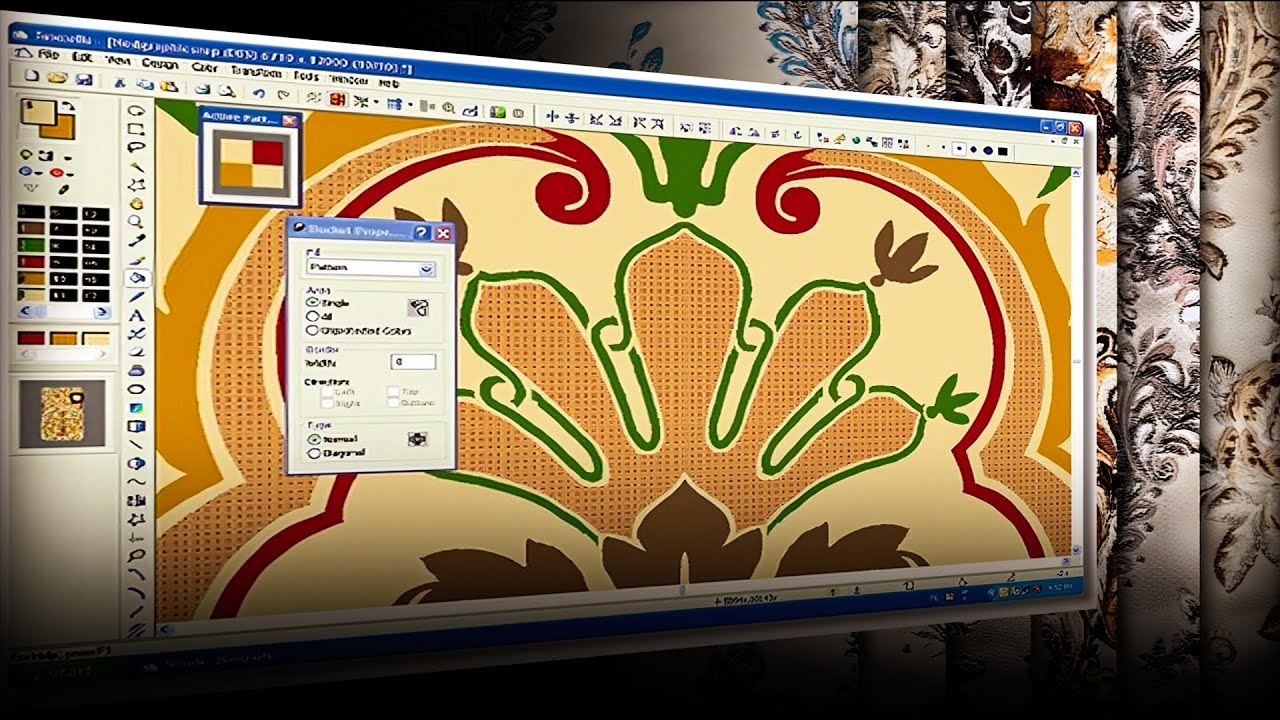Screen dimensions: 1280x720
Task: Click the Cut scissors toolbar icon
Action: click(x=119, y=82)
